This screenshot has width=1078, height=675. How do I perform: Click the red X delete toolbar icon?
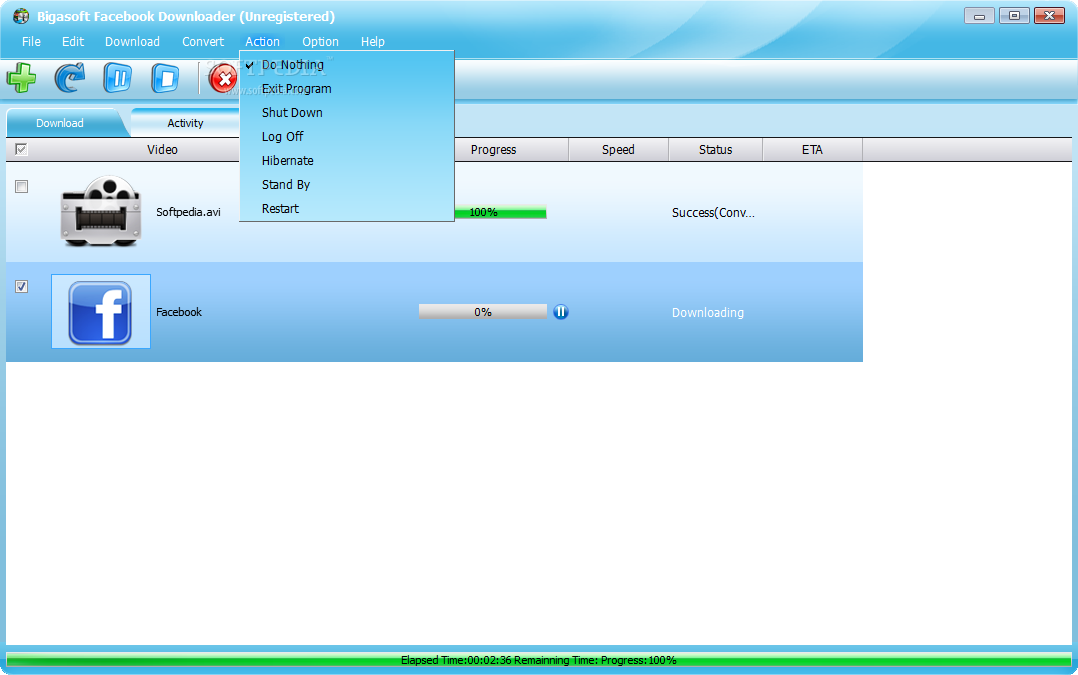click(x=223, y=78)
